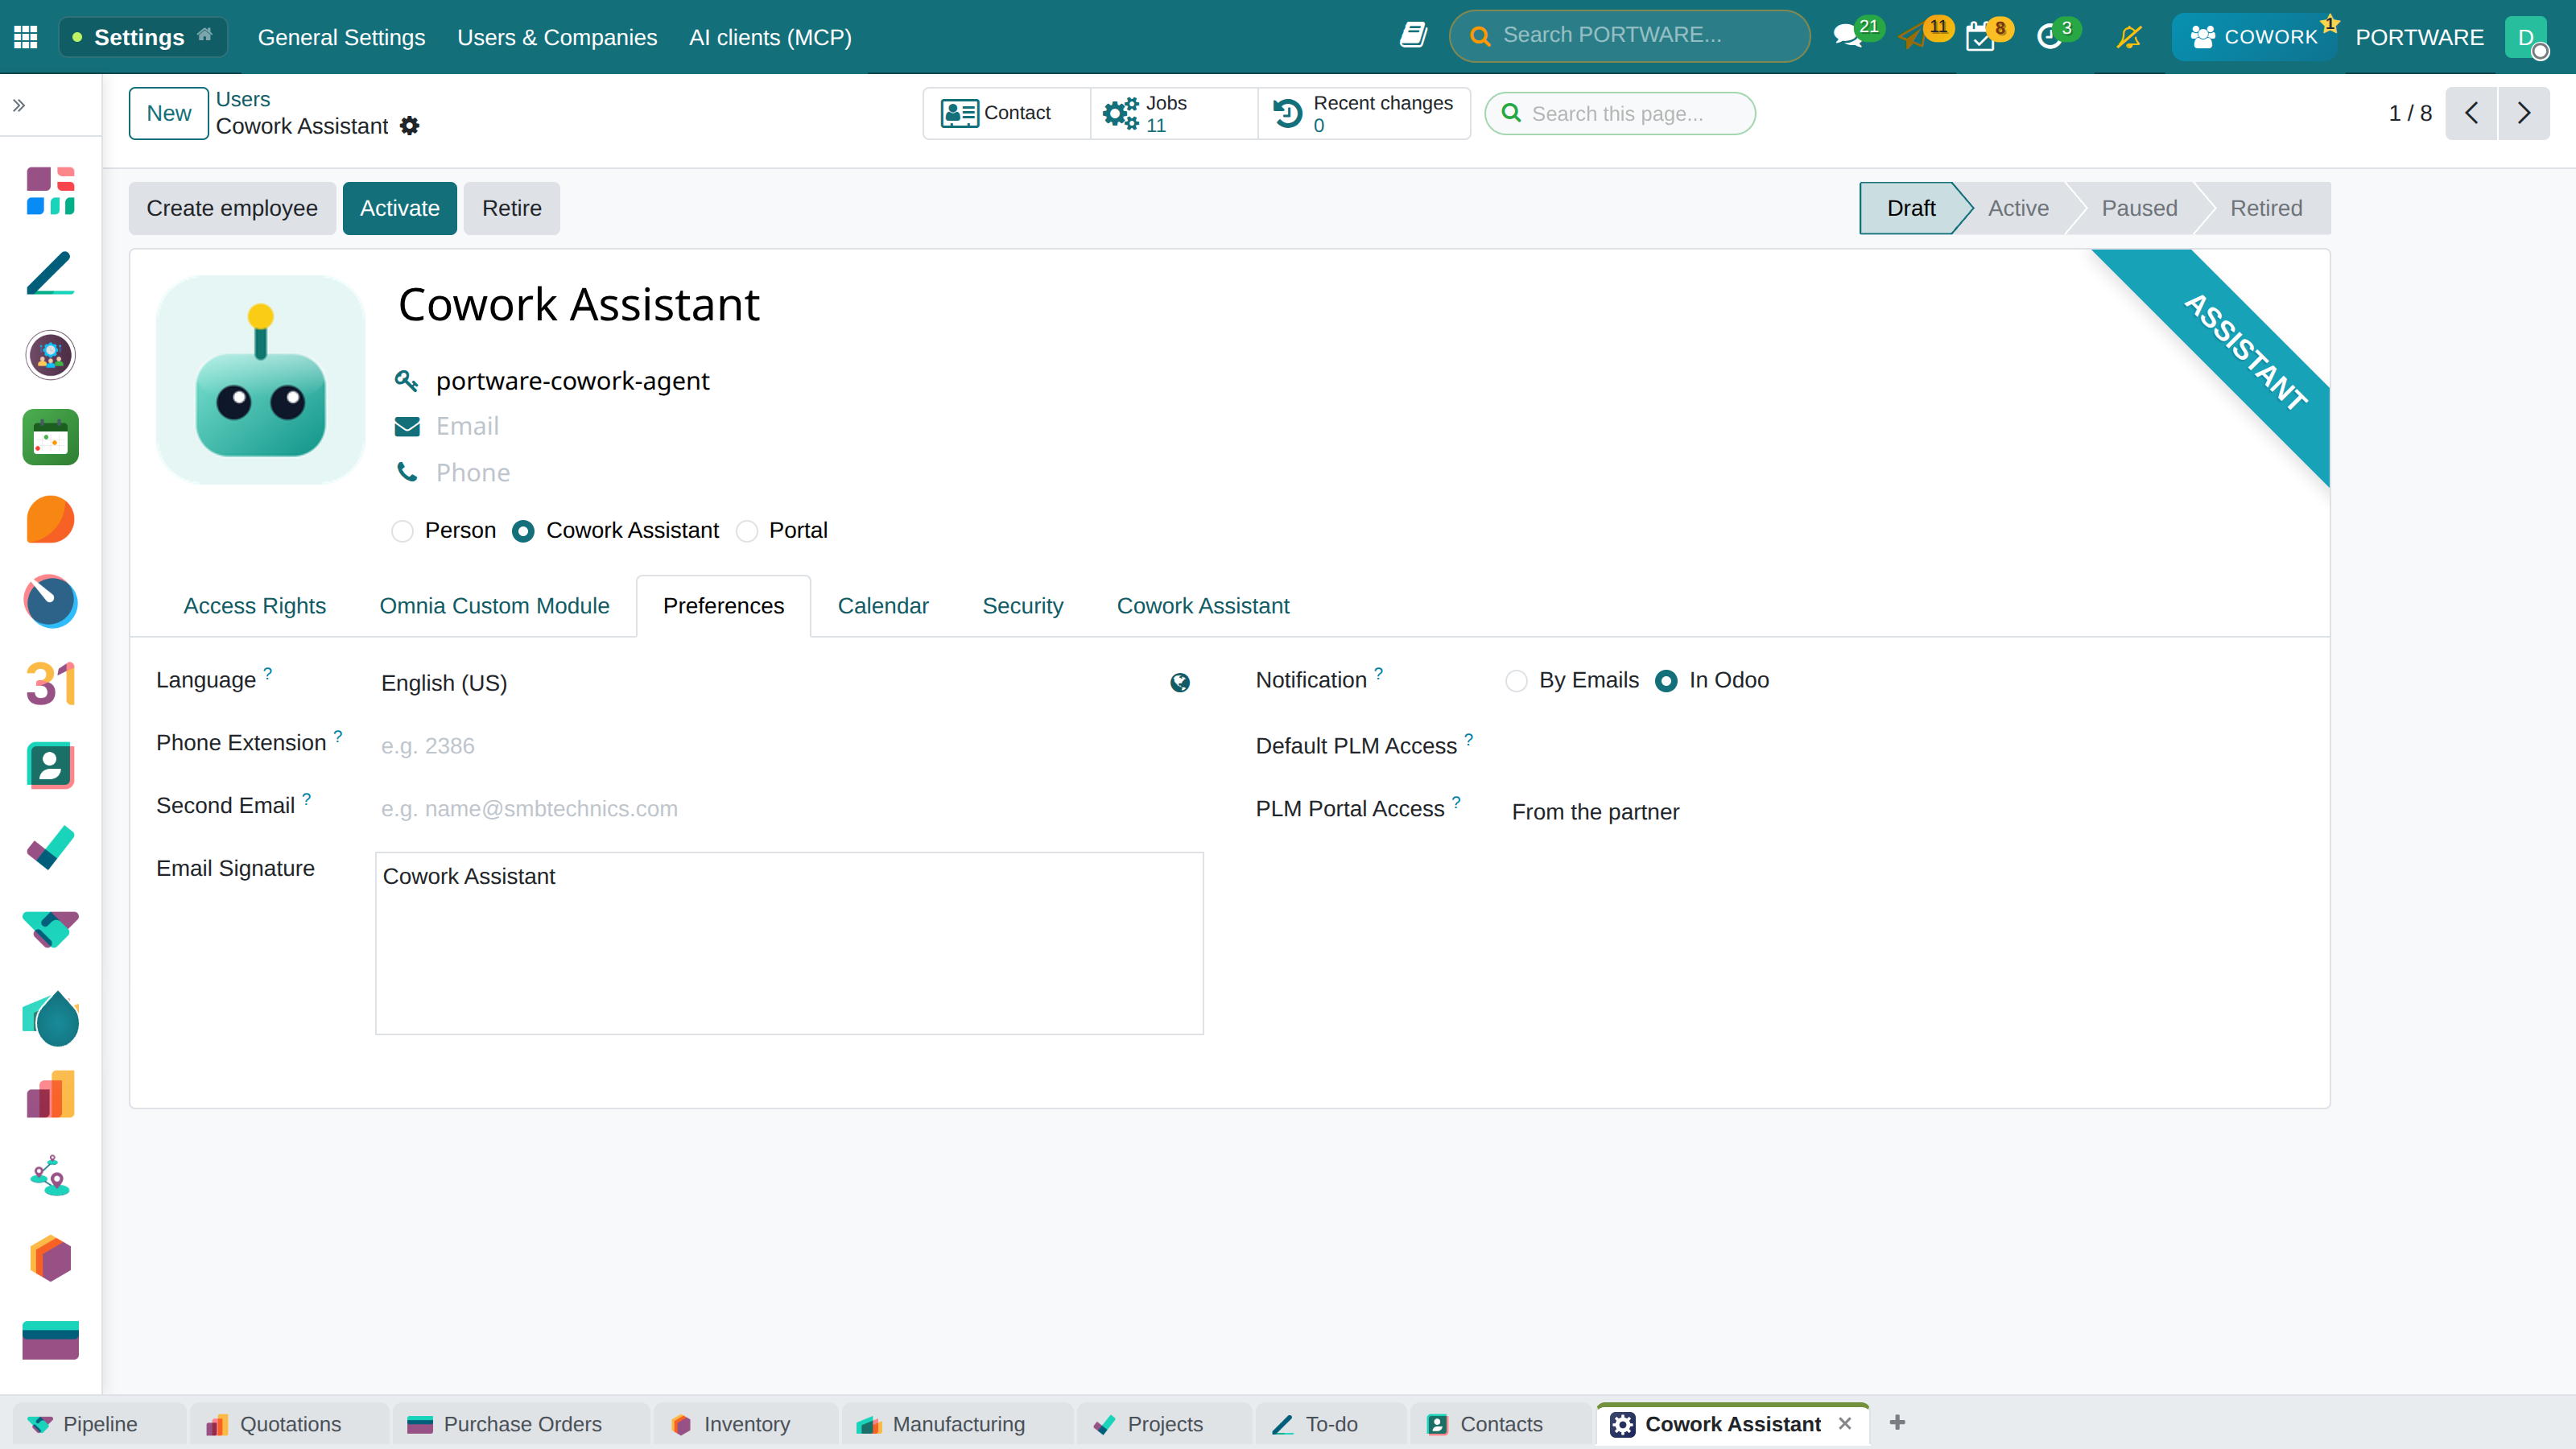Click the muted notifications bell icon
This screenshot has height=1449, width=2576.
tap(2129, 37)
